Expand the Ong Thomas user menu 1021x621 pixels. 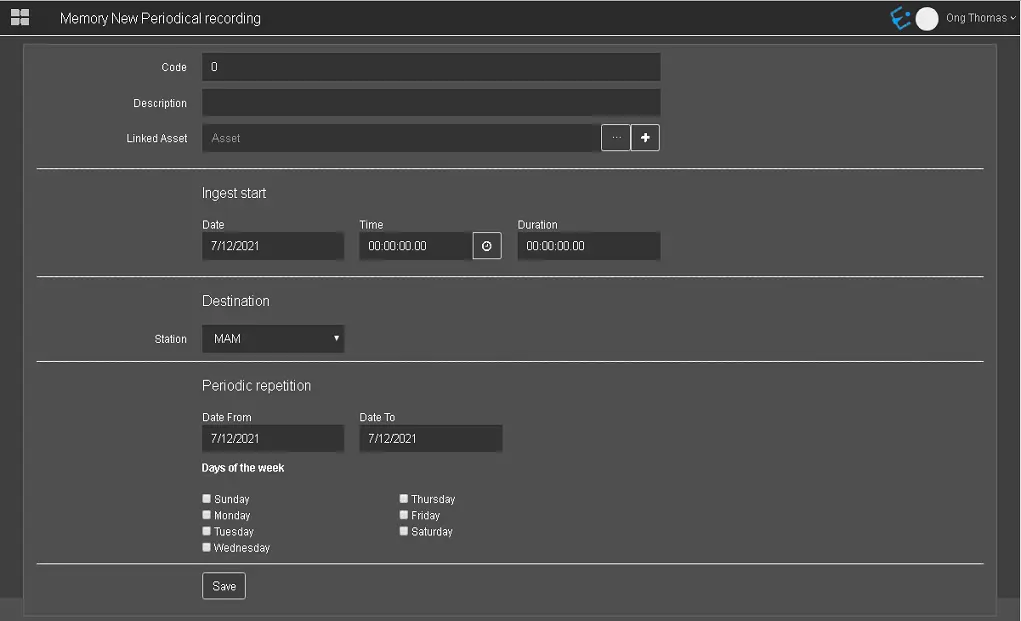(x=980, y=18)
